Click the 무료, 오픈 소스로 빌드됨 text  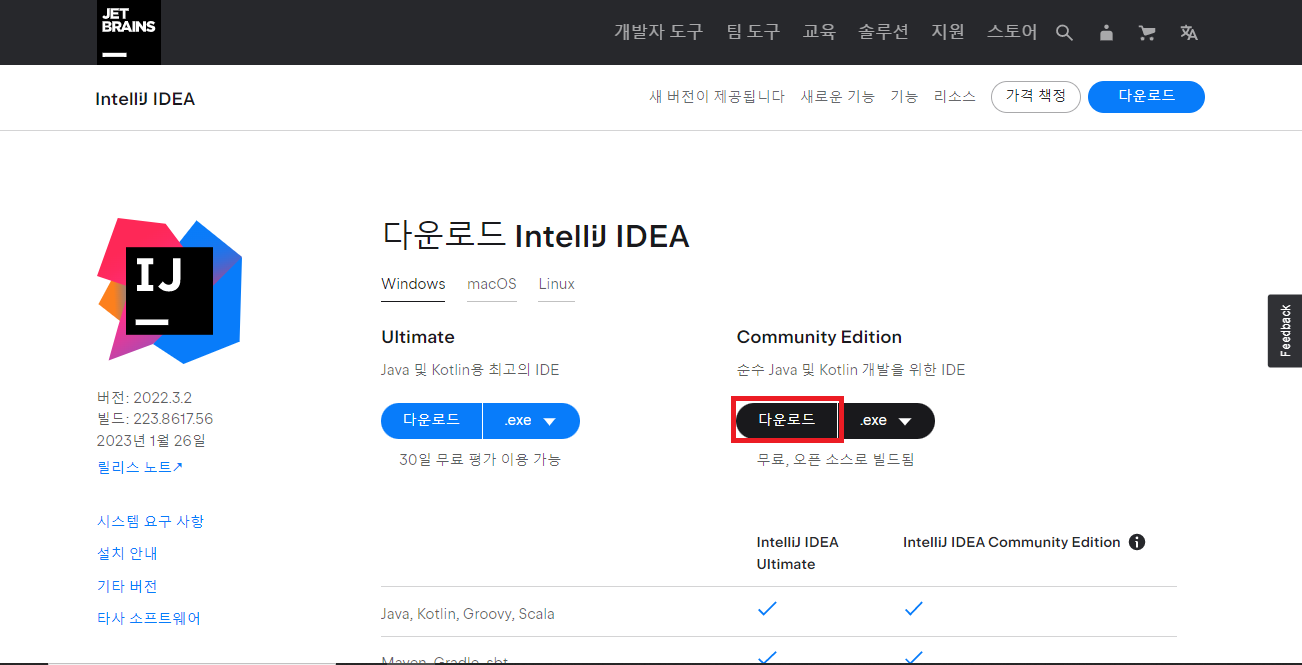pyautogui.click(x=836, y=460)
